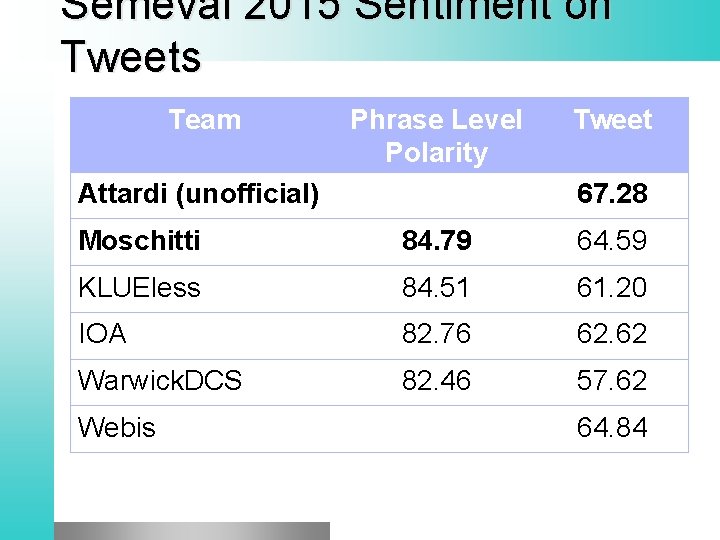
Task: Click the 'IOA' team cell
Action: point(102,334)
